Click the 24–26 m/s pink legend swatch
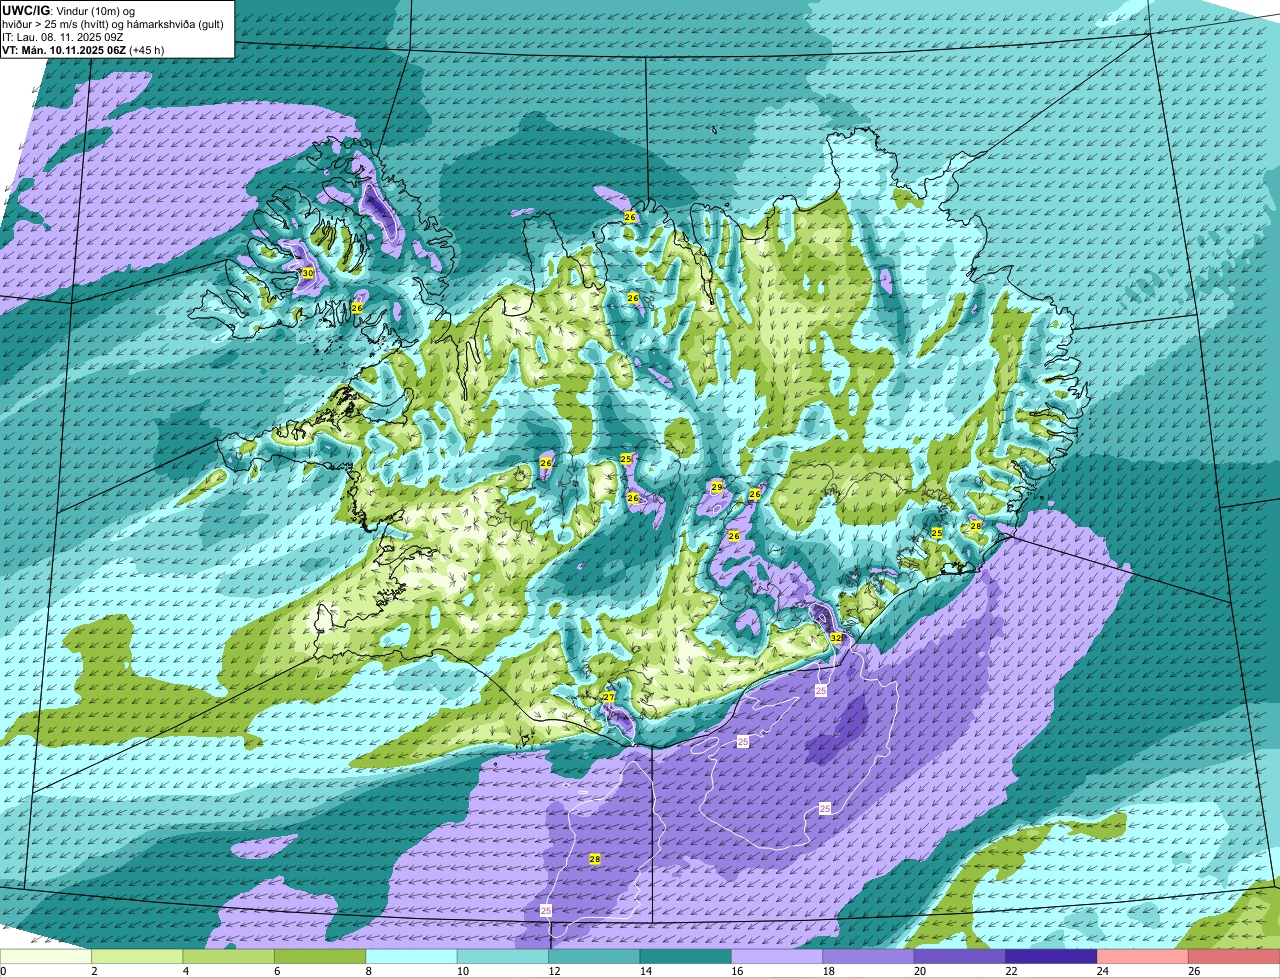 [1143, 956]
